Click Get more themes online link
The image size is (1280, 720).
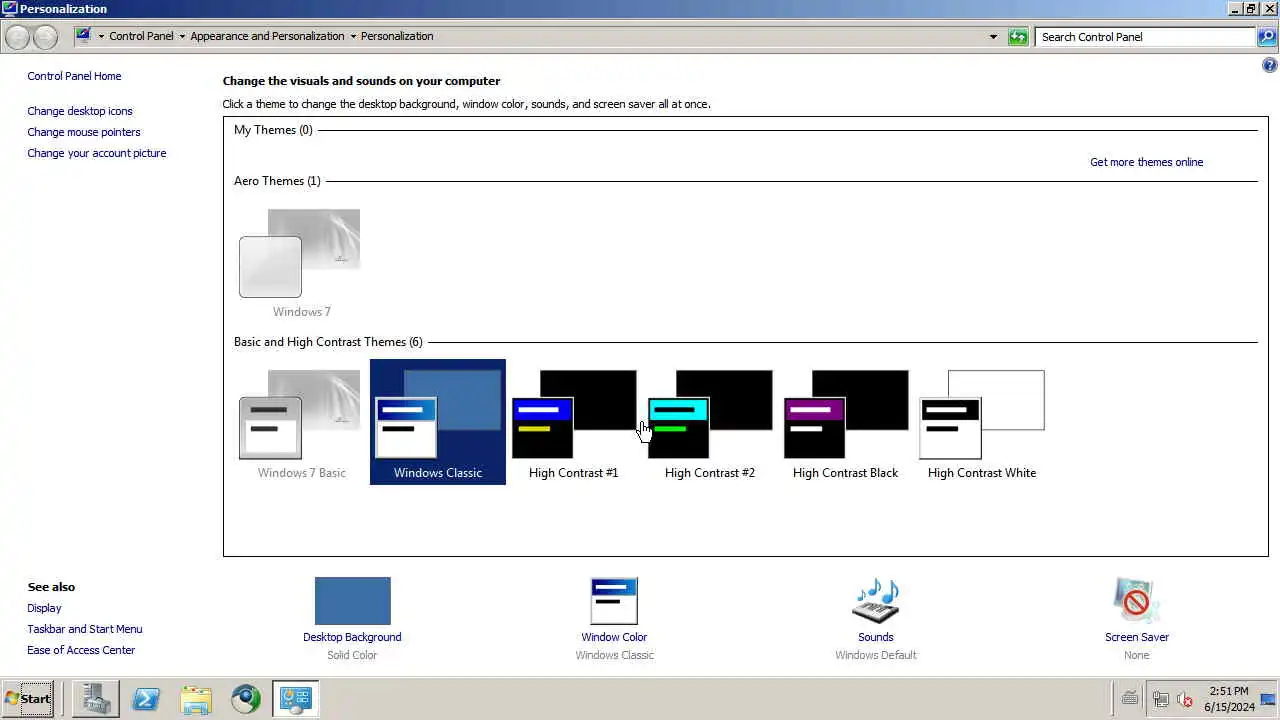[x=1146, y=162]
